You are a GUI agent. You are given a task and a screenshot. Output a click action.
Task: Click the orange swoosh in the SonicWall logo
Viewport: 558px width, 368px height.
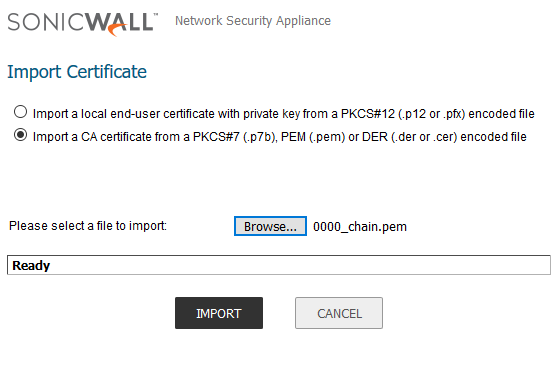117,30
